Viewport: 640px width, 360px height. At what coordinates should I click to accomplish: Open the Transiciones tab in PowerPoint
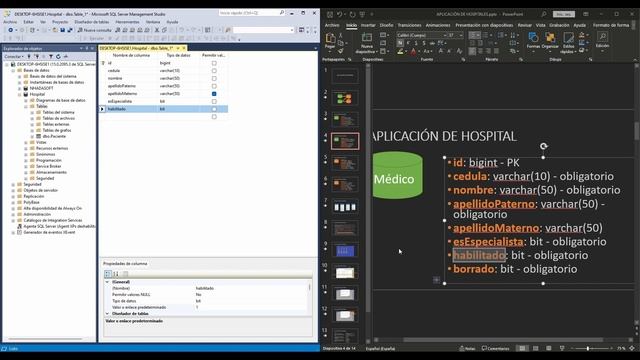(409, 25)
